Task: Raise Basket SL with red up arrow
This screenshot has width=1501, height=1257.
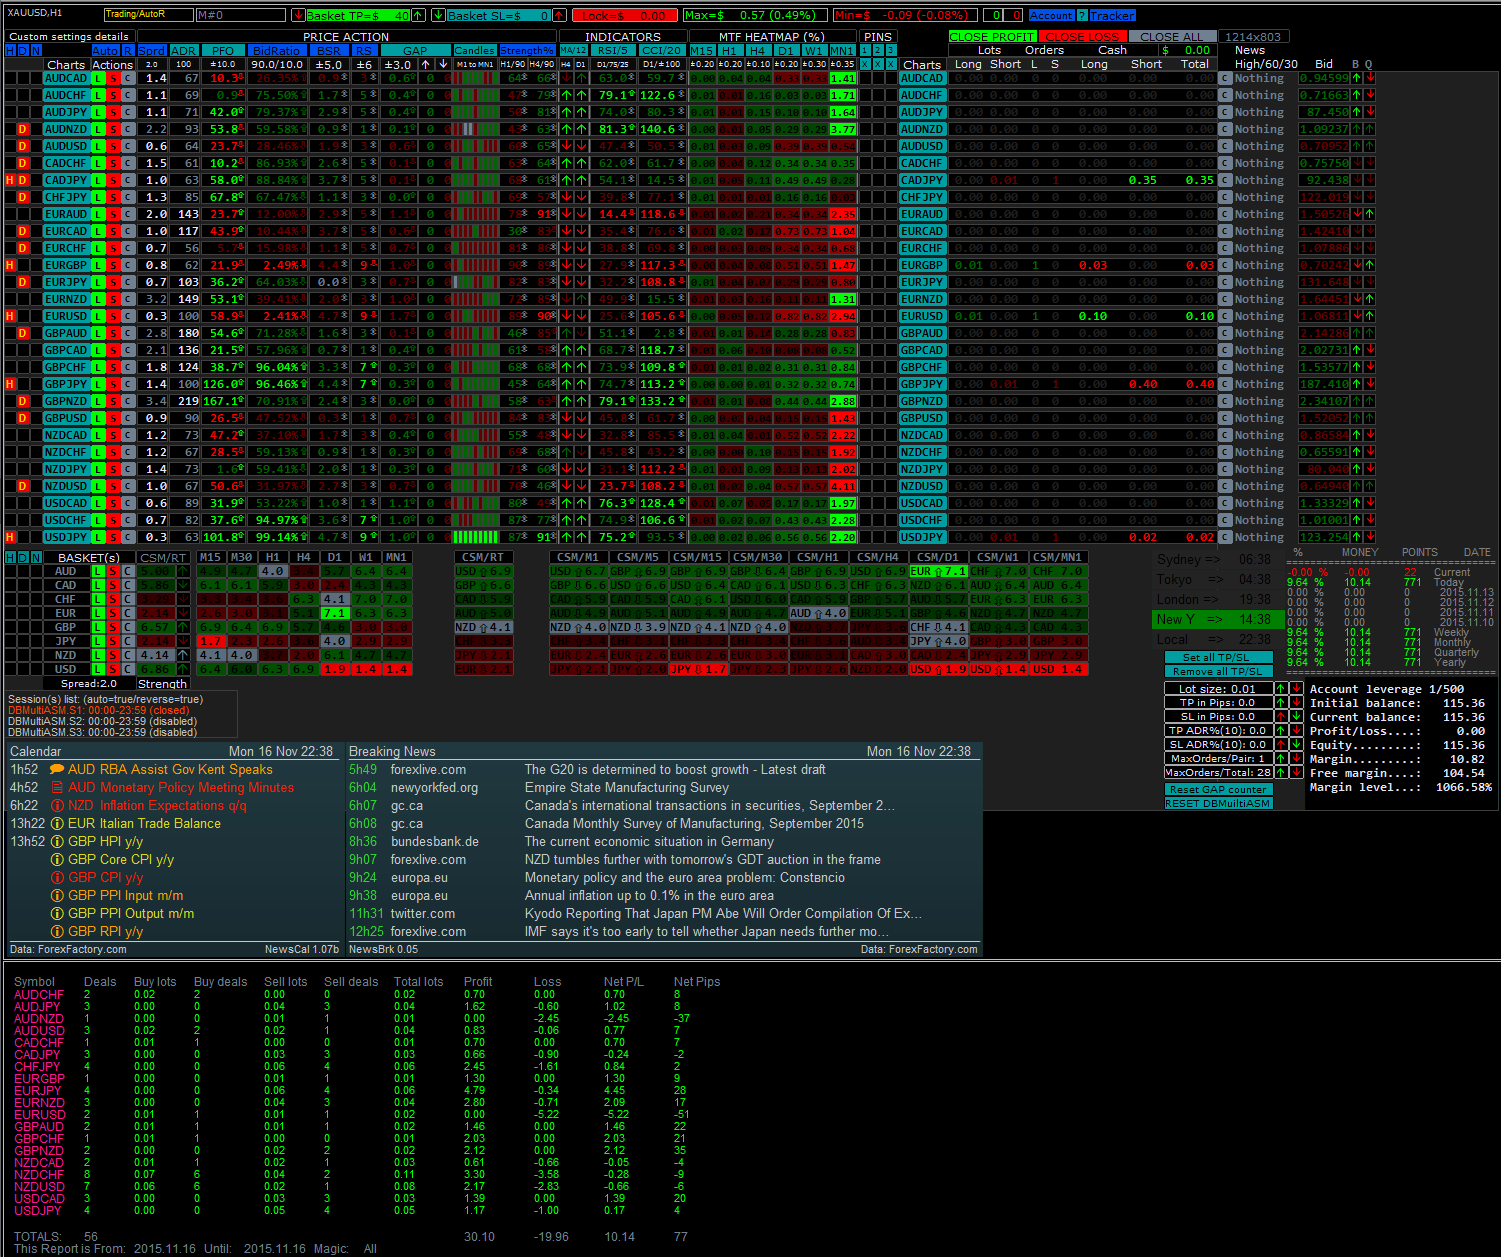Action: [558, 15]
